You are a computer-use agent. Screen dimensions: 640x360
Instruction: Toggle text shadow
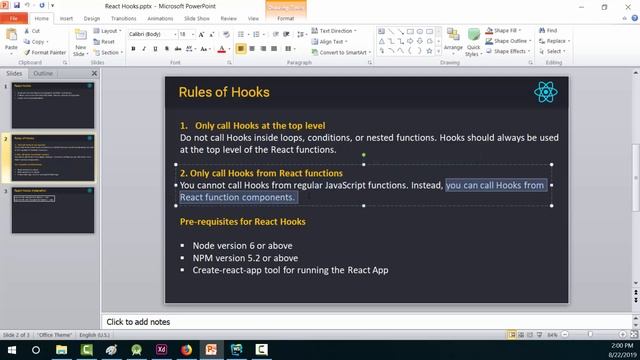click(167, 49)
